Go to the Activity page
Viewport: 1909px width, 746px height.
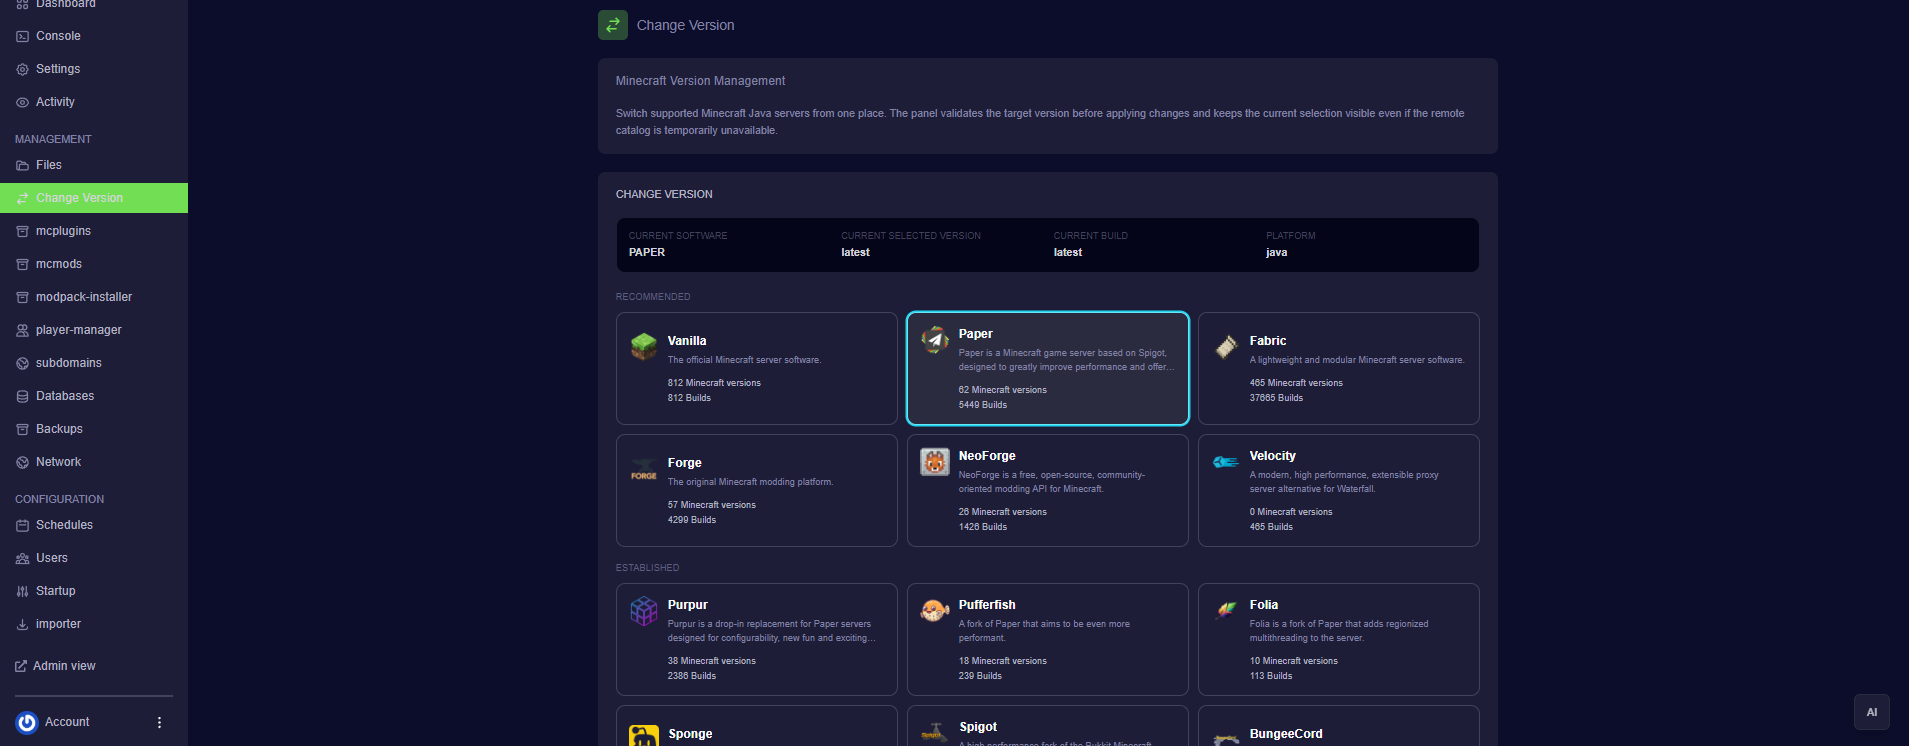[x=94, y=102]
